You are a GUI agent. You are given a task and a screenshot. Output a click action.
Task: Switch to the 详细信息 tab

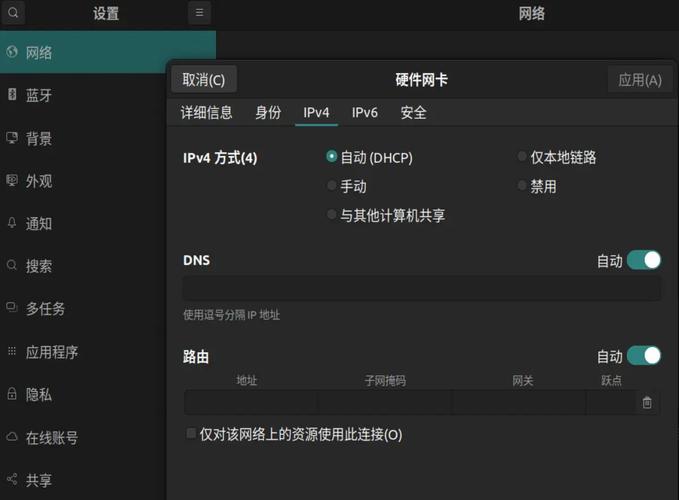pyautogui.click(x=206, y=113)
